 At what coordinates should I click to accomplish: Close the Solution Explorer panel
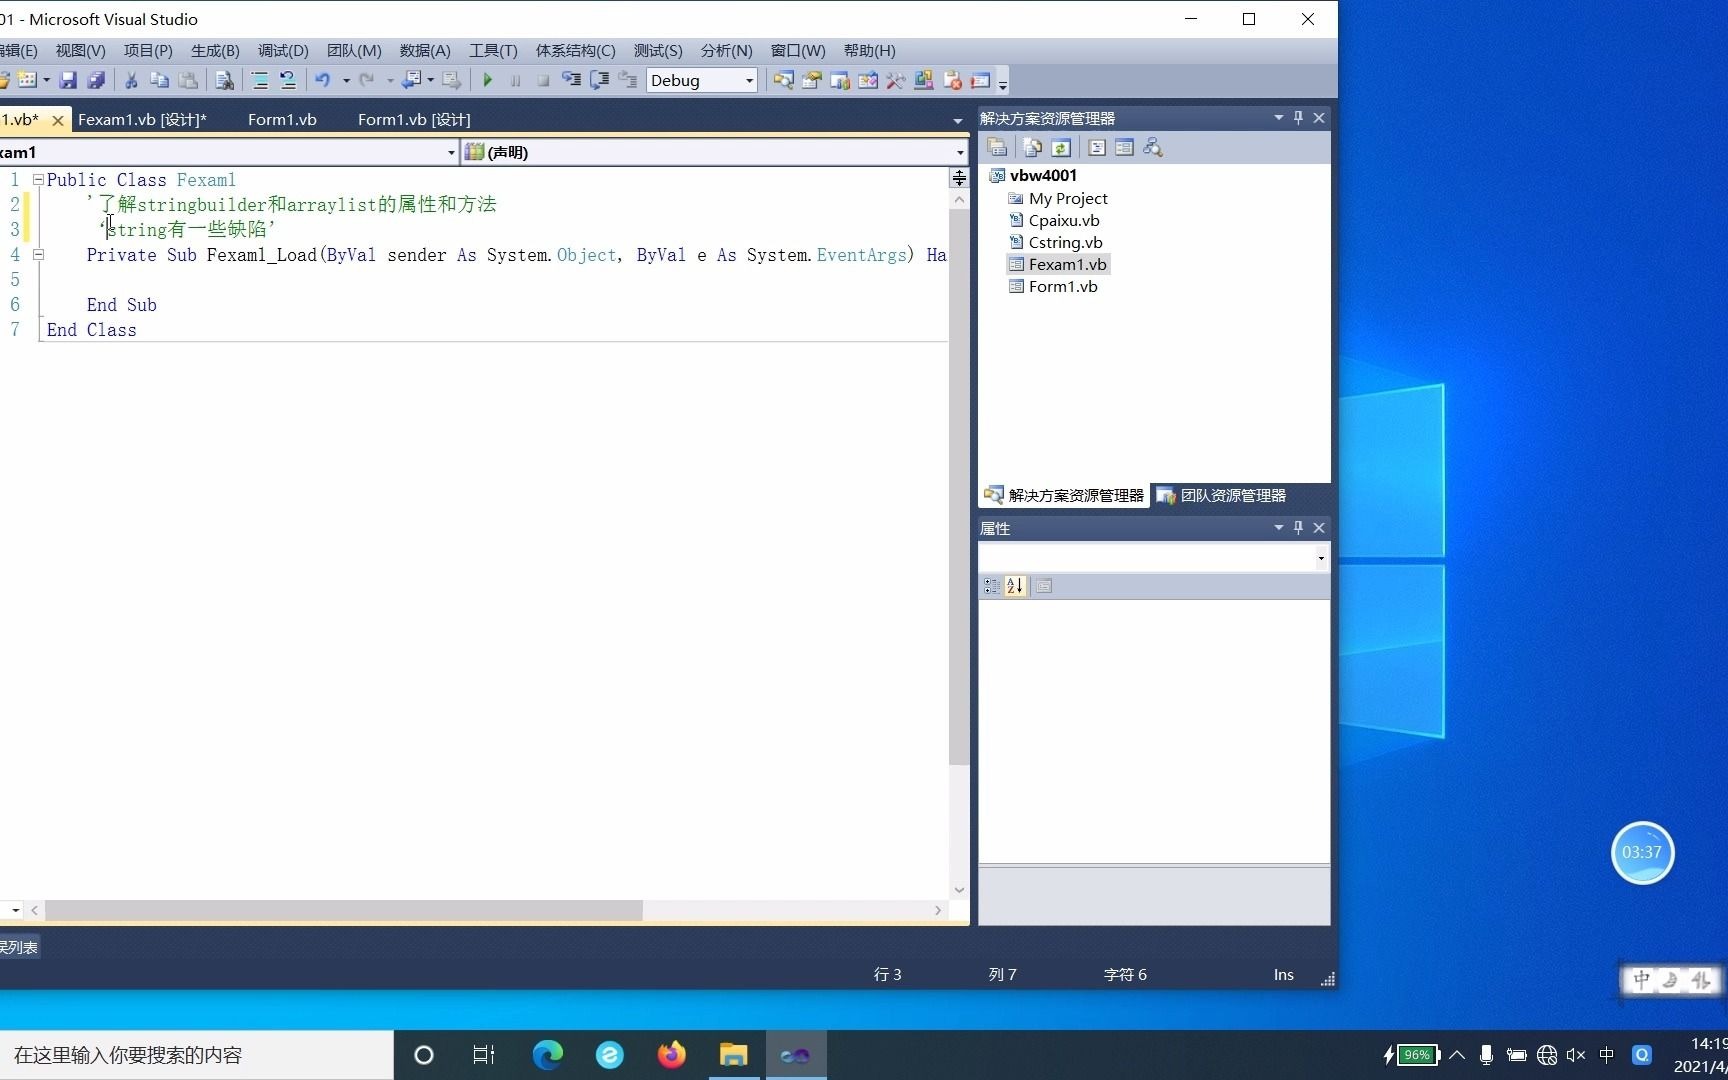coord(1319,118)
